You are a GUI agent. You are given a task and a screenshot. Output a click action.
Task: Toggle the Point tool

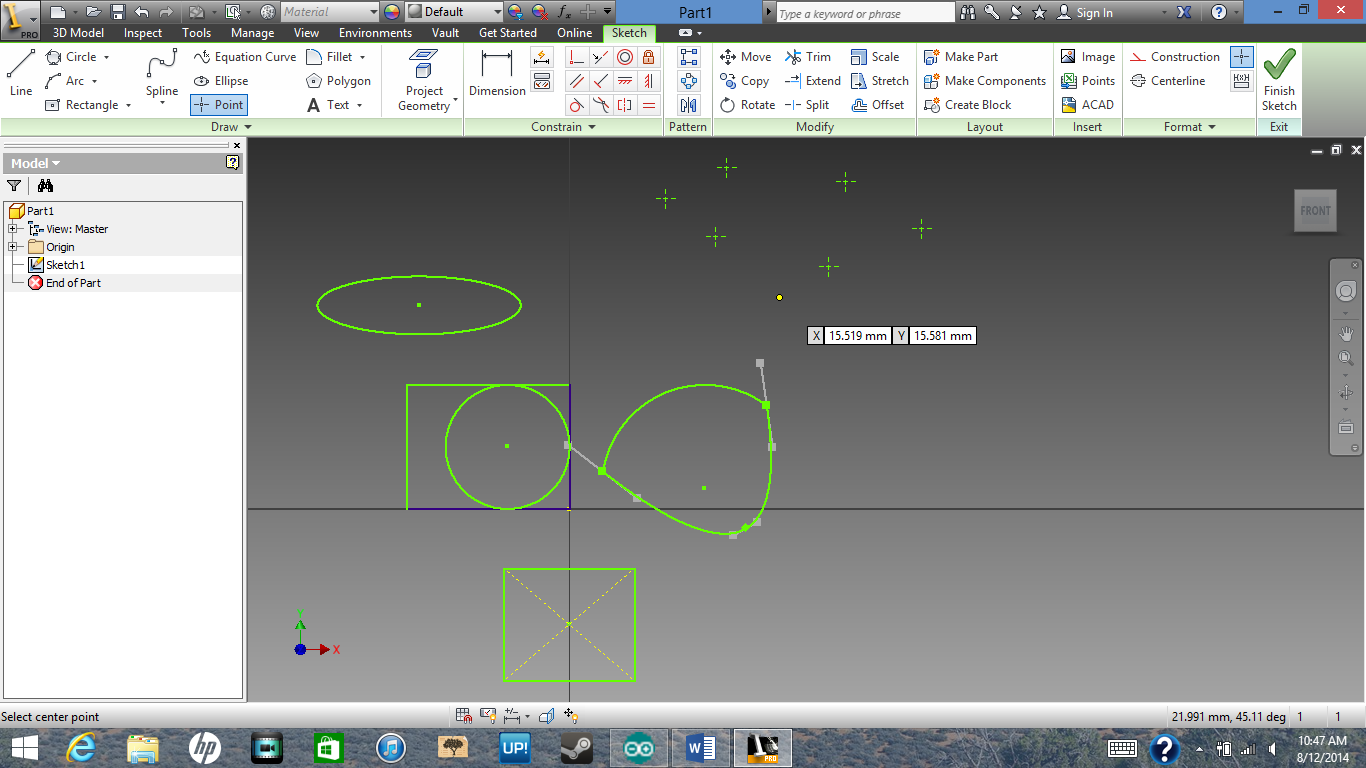[218, 105]
